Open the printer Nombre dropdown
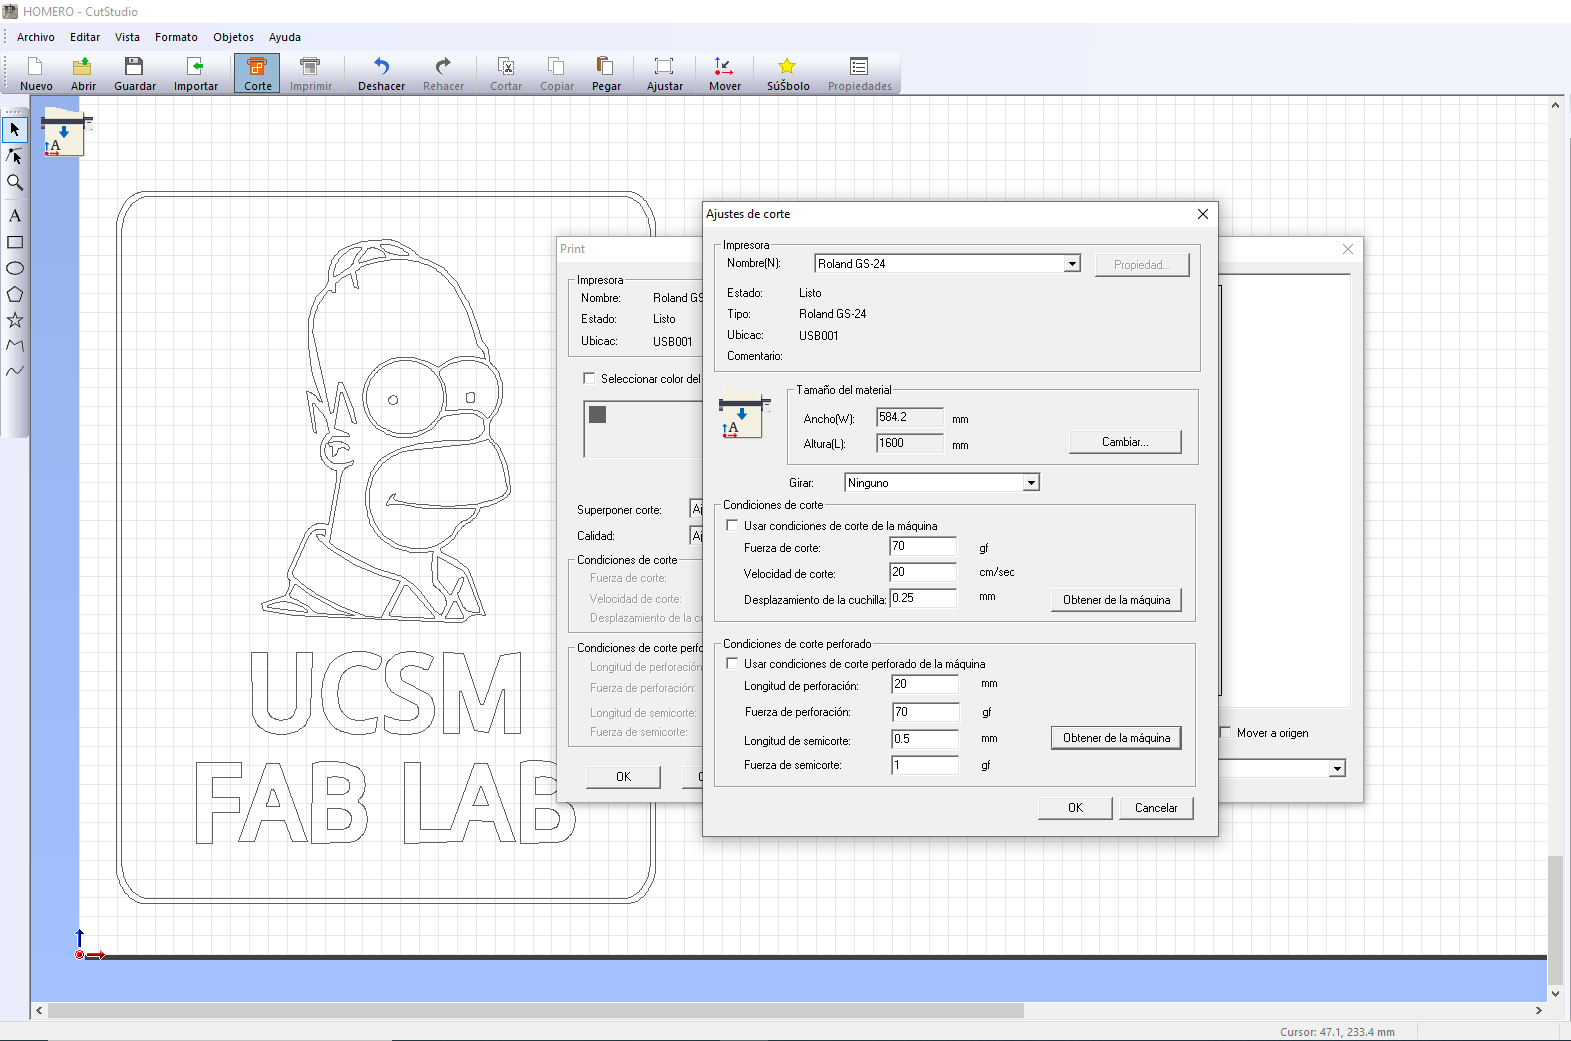This screenshot has width=1571, height=1041. click(x=1072, y=264)
